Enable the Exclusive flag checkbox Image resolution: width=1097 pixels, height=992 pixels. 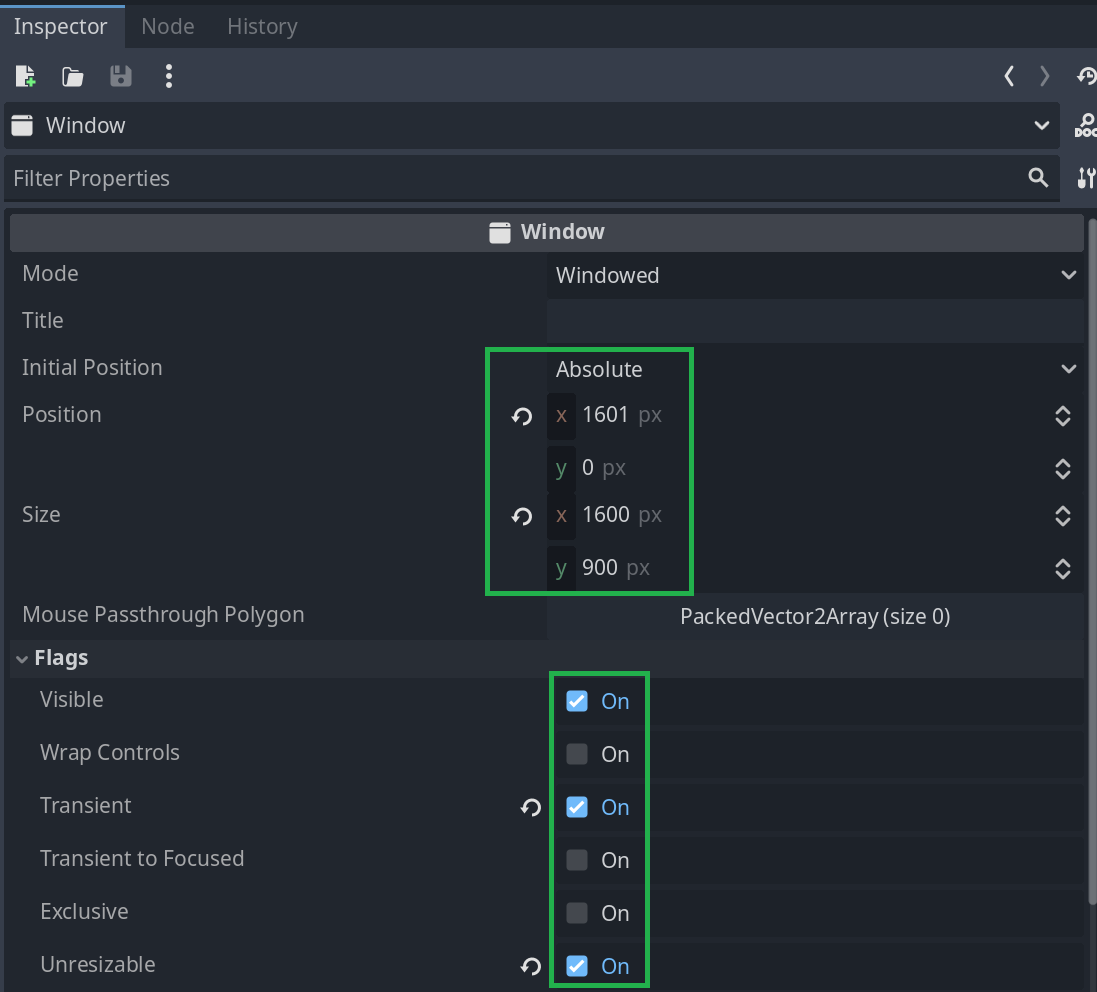click(577, 913)
